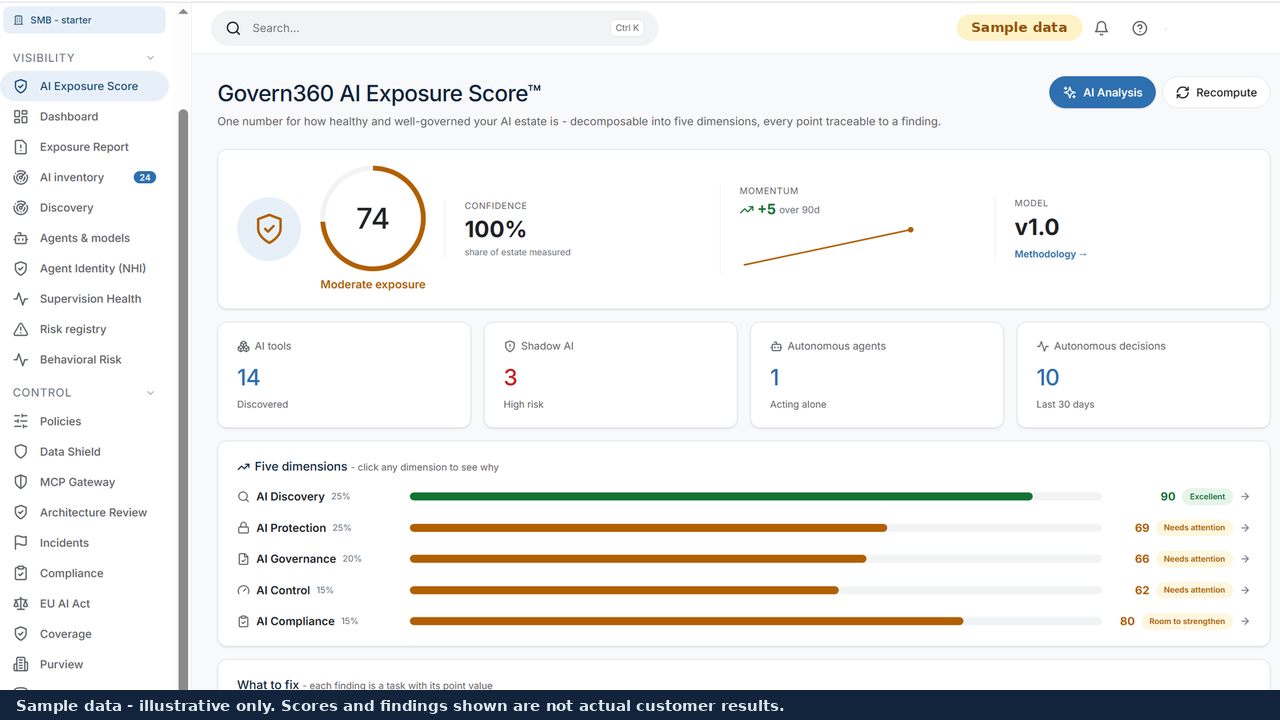Open the AI tools card showing 14
Viewport: 1280px width, 720px height.
[x=344, y=375]
